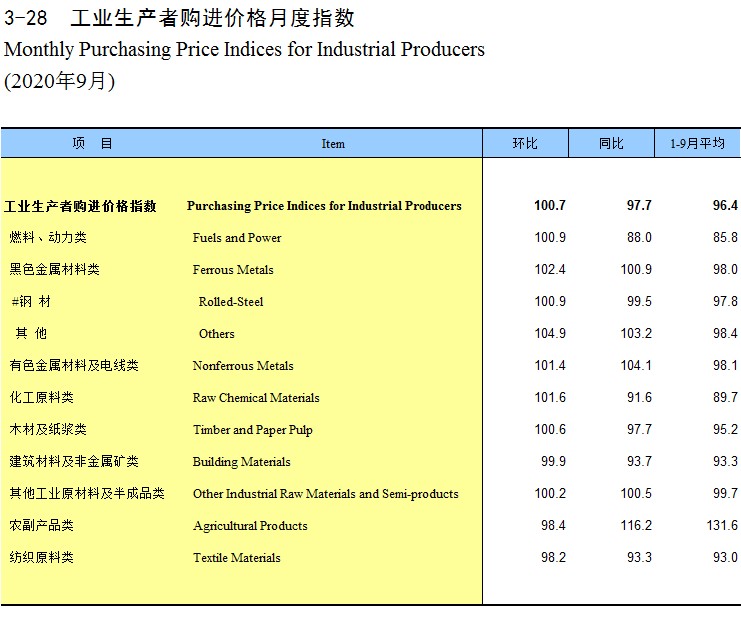Select the title 工业生产者购进价格月度指数
This screenshot has height=638, width=741.
(x=212, y=18)
